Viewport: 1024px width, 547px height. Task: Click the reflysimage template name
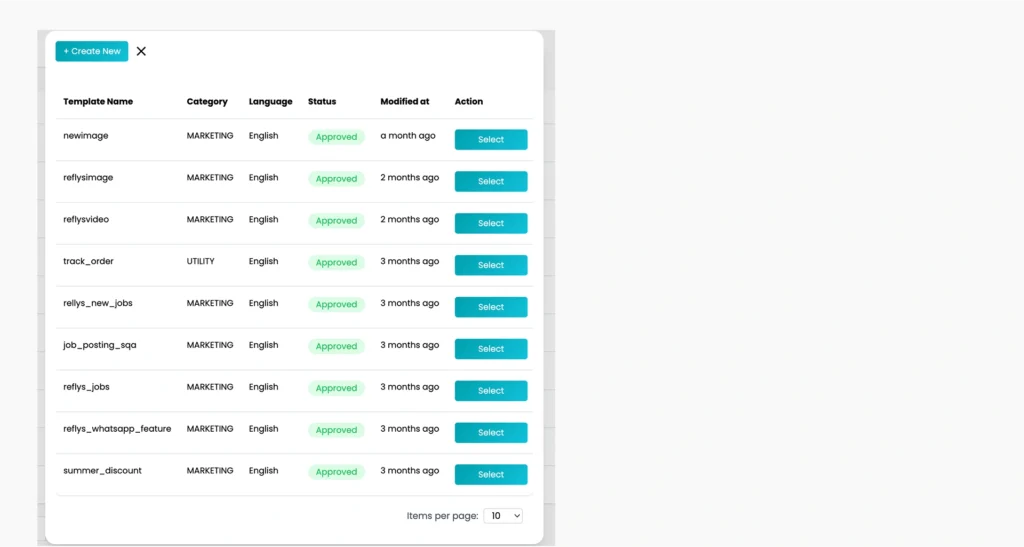click(x=88, y=178)
